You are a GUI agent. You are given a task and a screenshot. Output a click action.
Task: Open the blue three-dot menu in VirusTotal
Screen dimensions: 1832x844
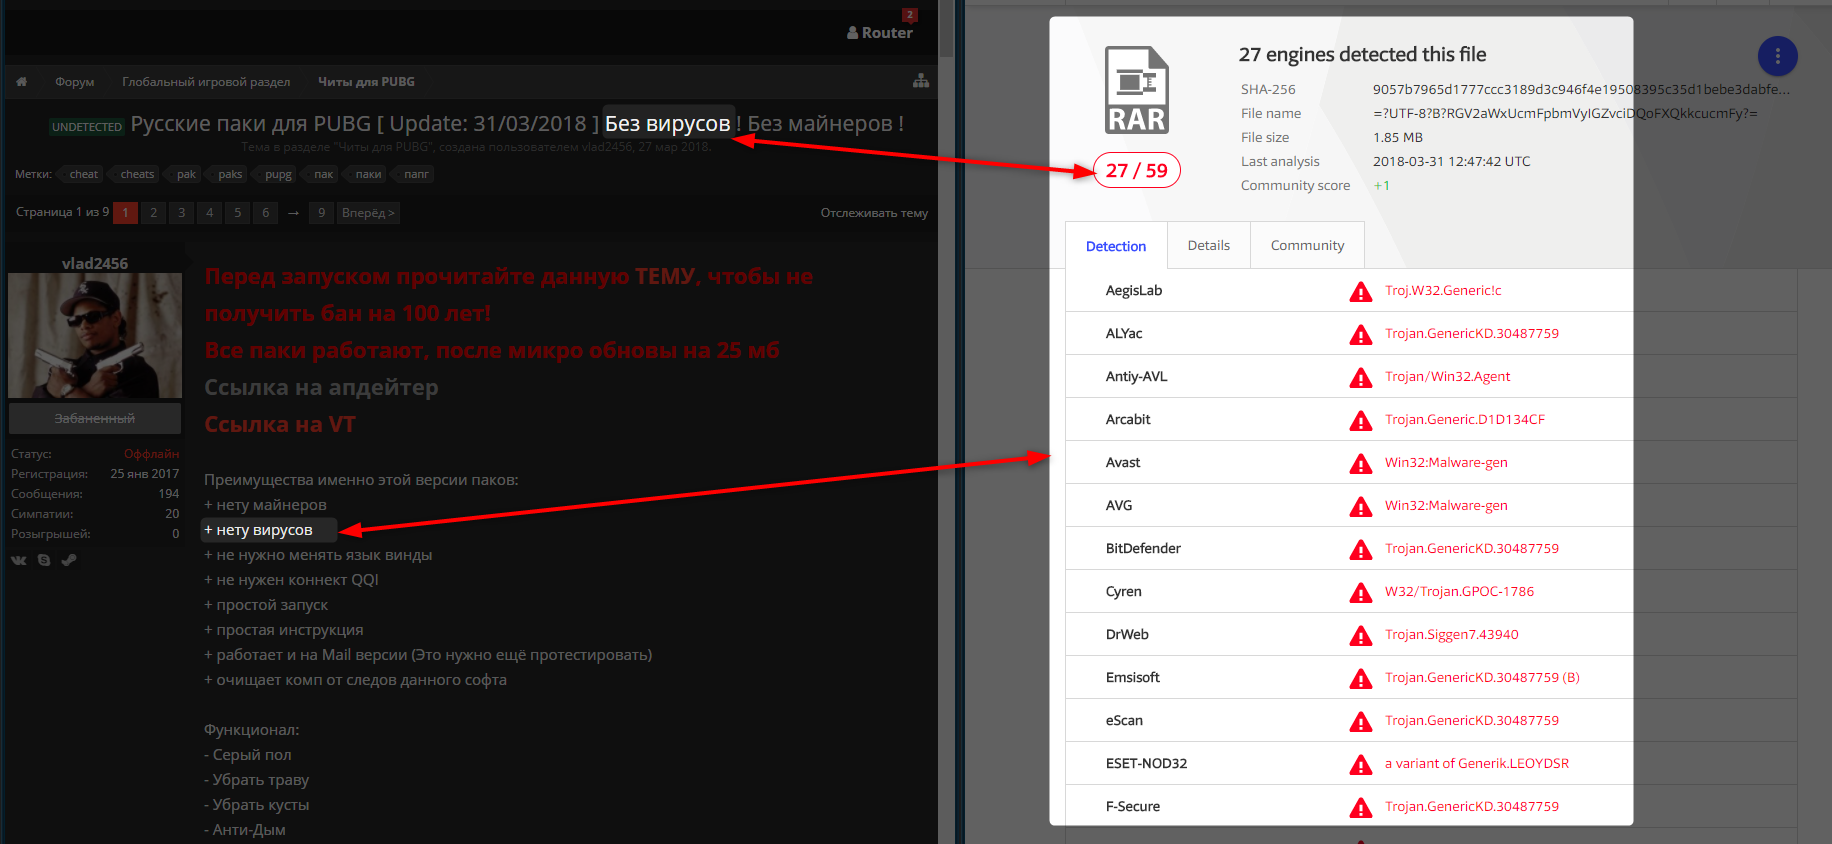1777,56
